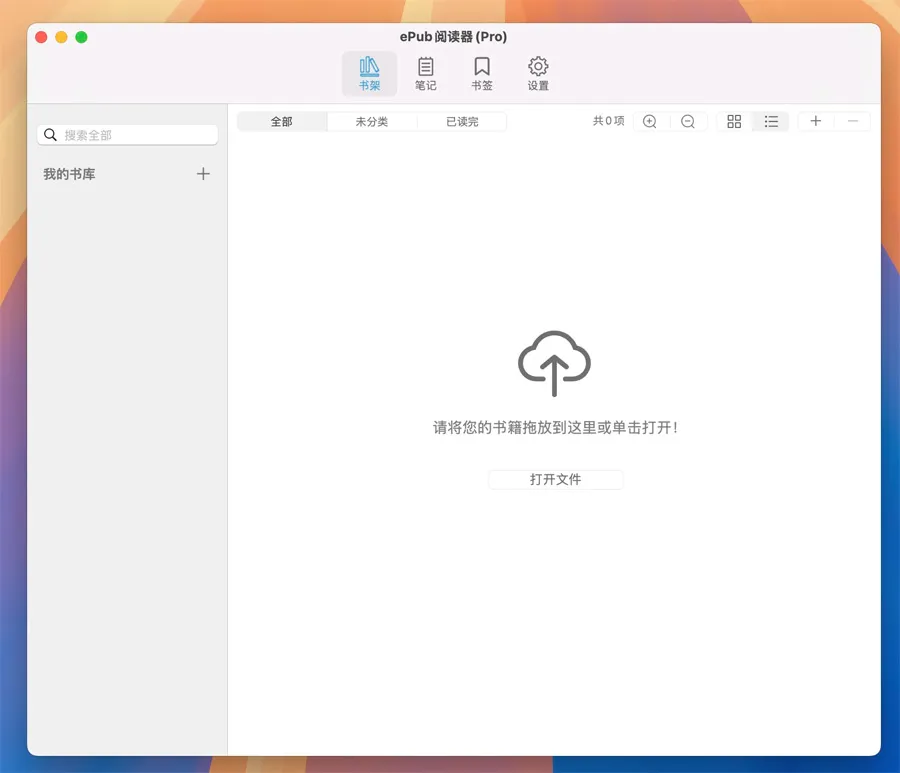Switch to grid view layout
This screenshot has width=900, height=773.
pyautogui.click(x=734, y=121)
